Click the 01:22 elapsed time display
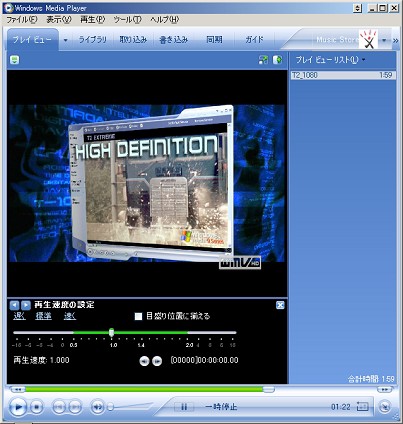 (x=341, y=407)
